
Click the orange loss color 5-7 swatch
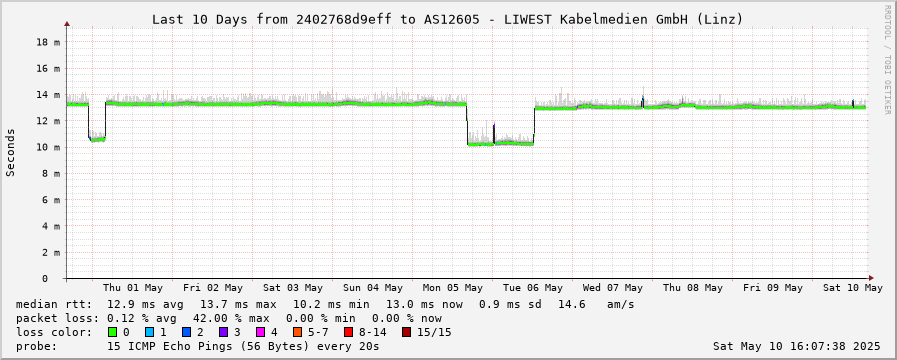click(x=298, y=332)
